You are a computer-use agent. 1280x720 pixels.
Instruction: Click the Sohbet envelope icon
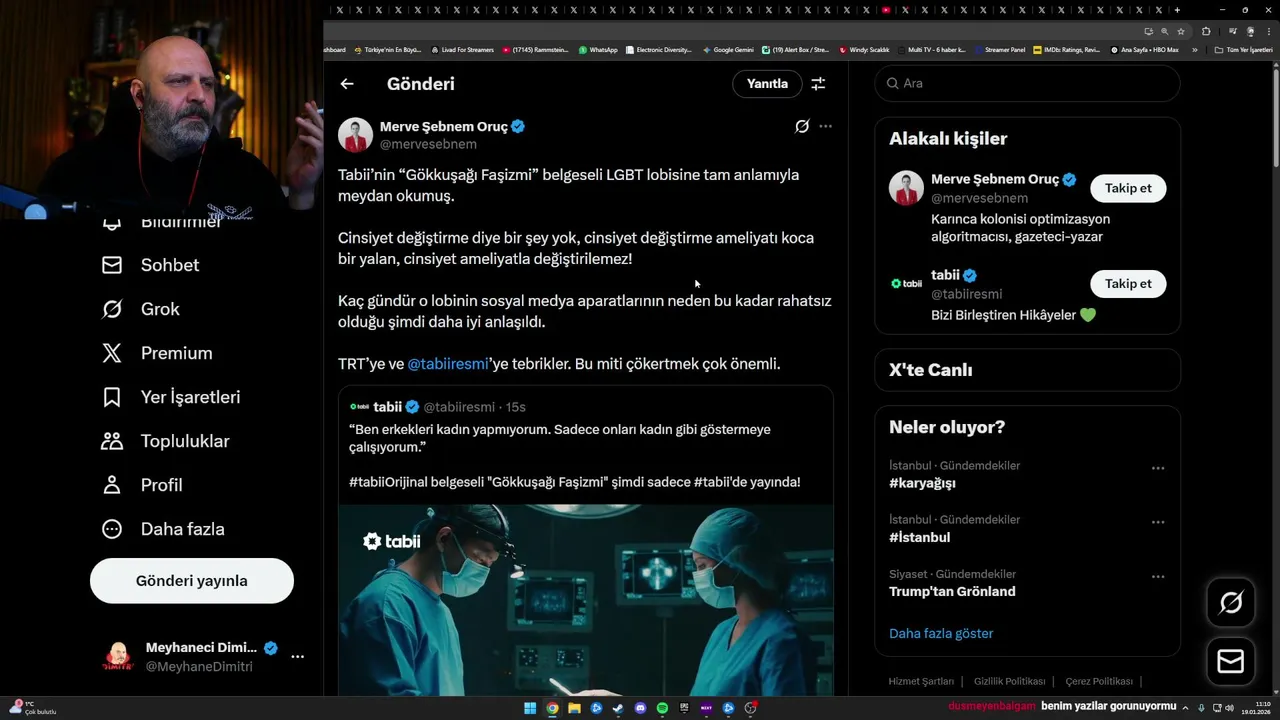[112, 265]
